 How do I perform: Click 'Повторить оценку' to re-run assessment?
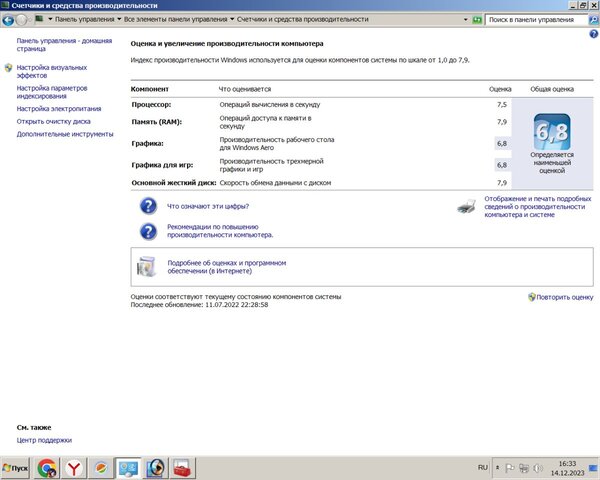[565, 297]
